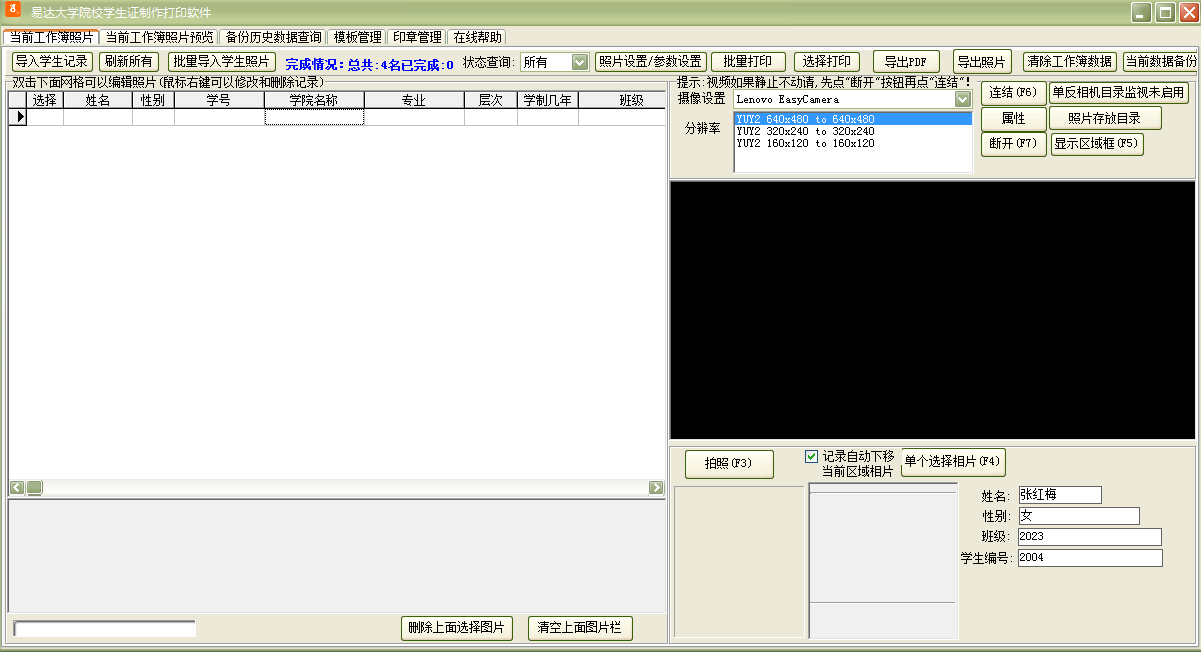Click 清空上面图片栏 button
The image size is (1201, 652).
pos(580,628)
